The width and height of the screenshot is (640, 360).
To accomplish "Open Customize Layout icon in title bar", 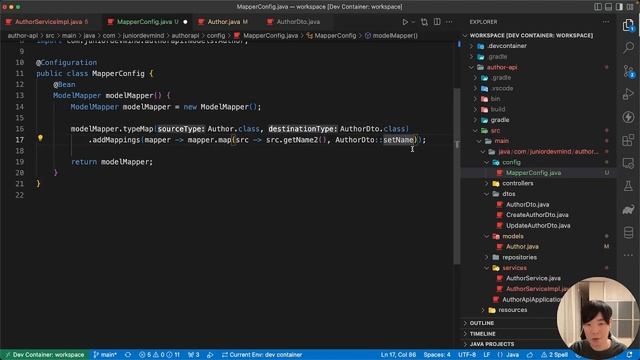I will click(x=630, y=7).
